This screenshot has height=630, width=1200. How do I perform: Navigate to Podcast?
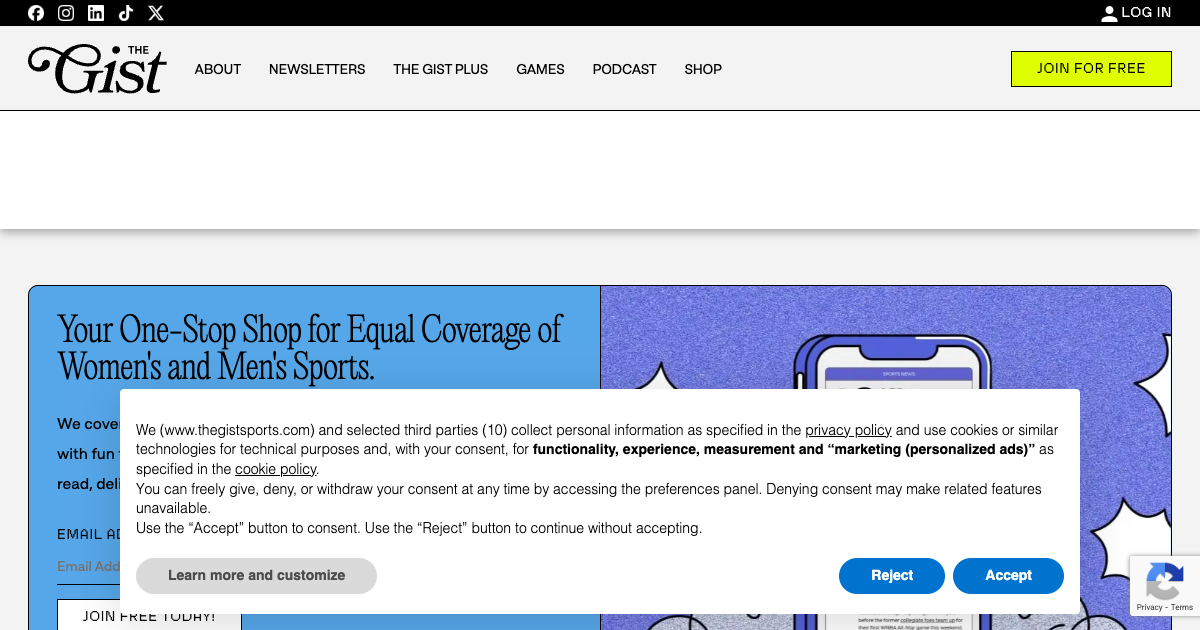pos(624,69)
